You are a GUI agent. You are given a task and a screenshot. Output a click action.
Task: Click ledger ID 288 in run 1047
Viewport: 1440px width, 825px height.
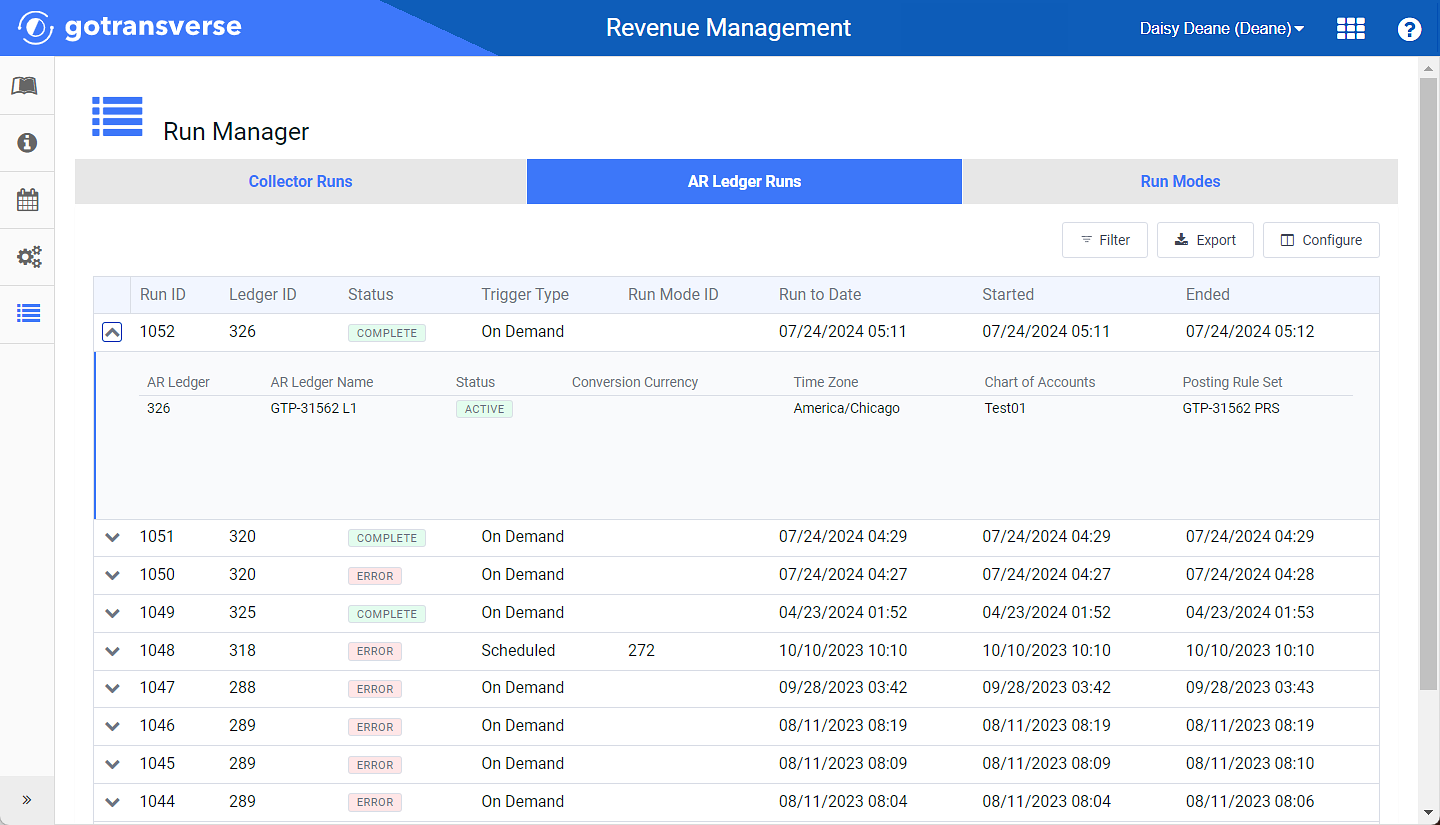click(x=242, y=687)
